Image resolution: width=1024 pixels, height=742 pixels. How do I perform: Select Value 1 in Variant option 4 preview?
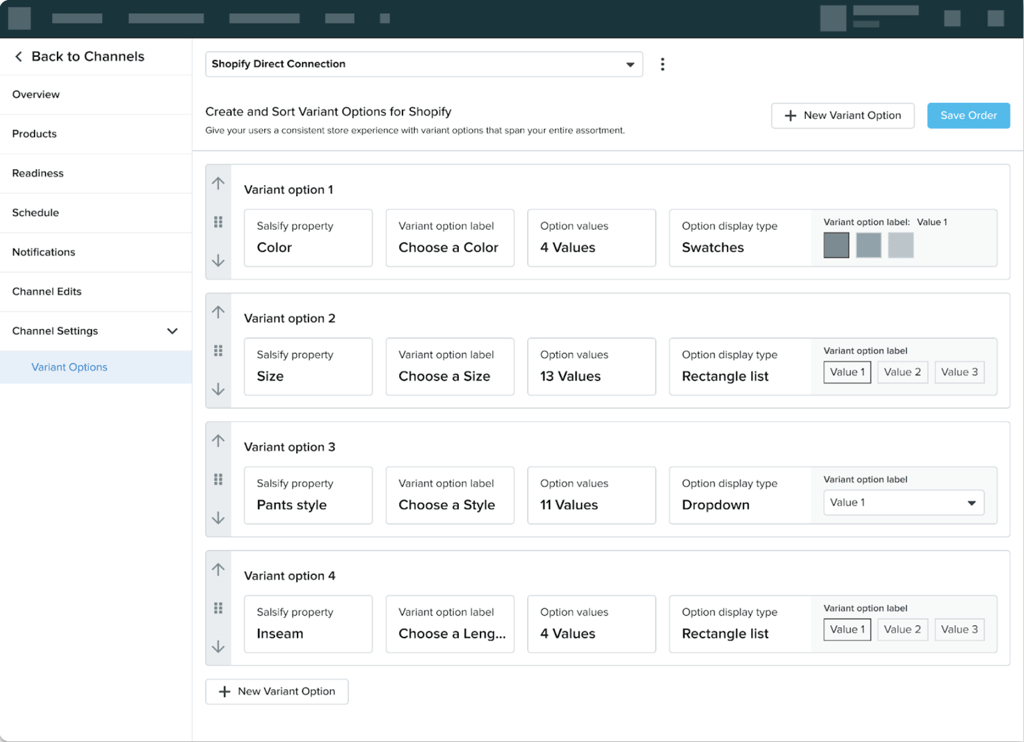point(847,630)
